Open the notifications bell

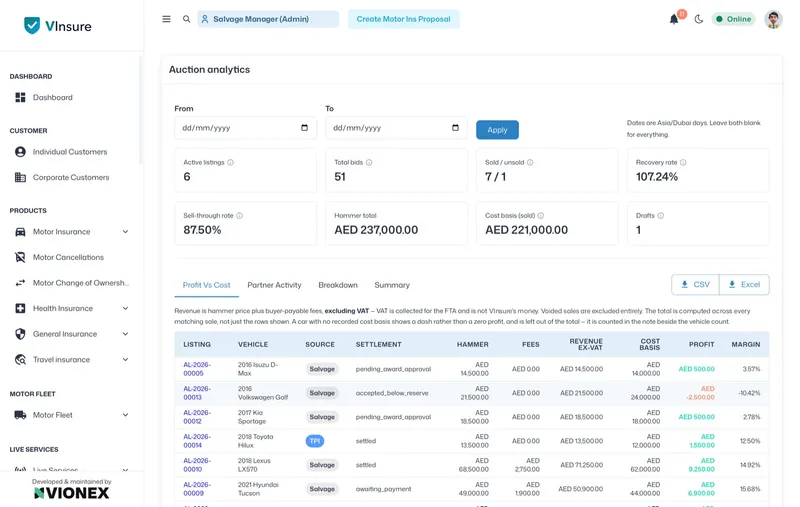(674, 19)
